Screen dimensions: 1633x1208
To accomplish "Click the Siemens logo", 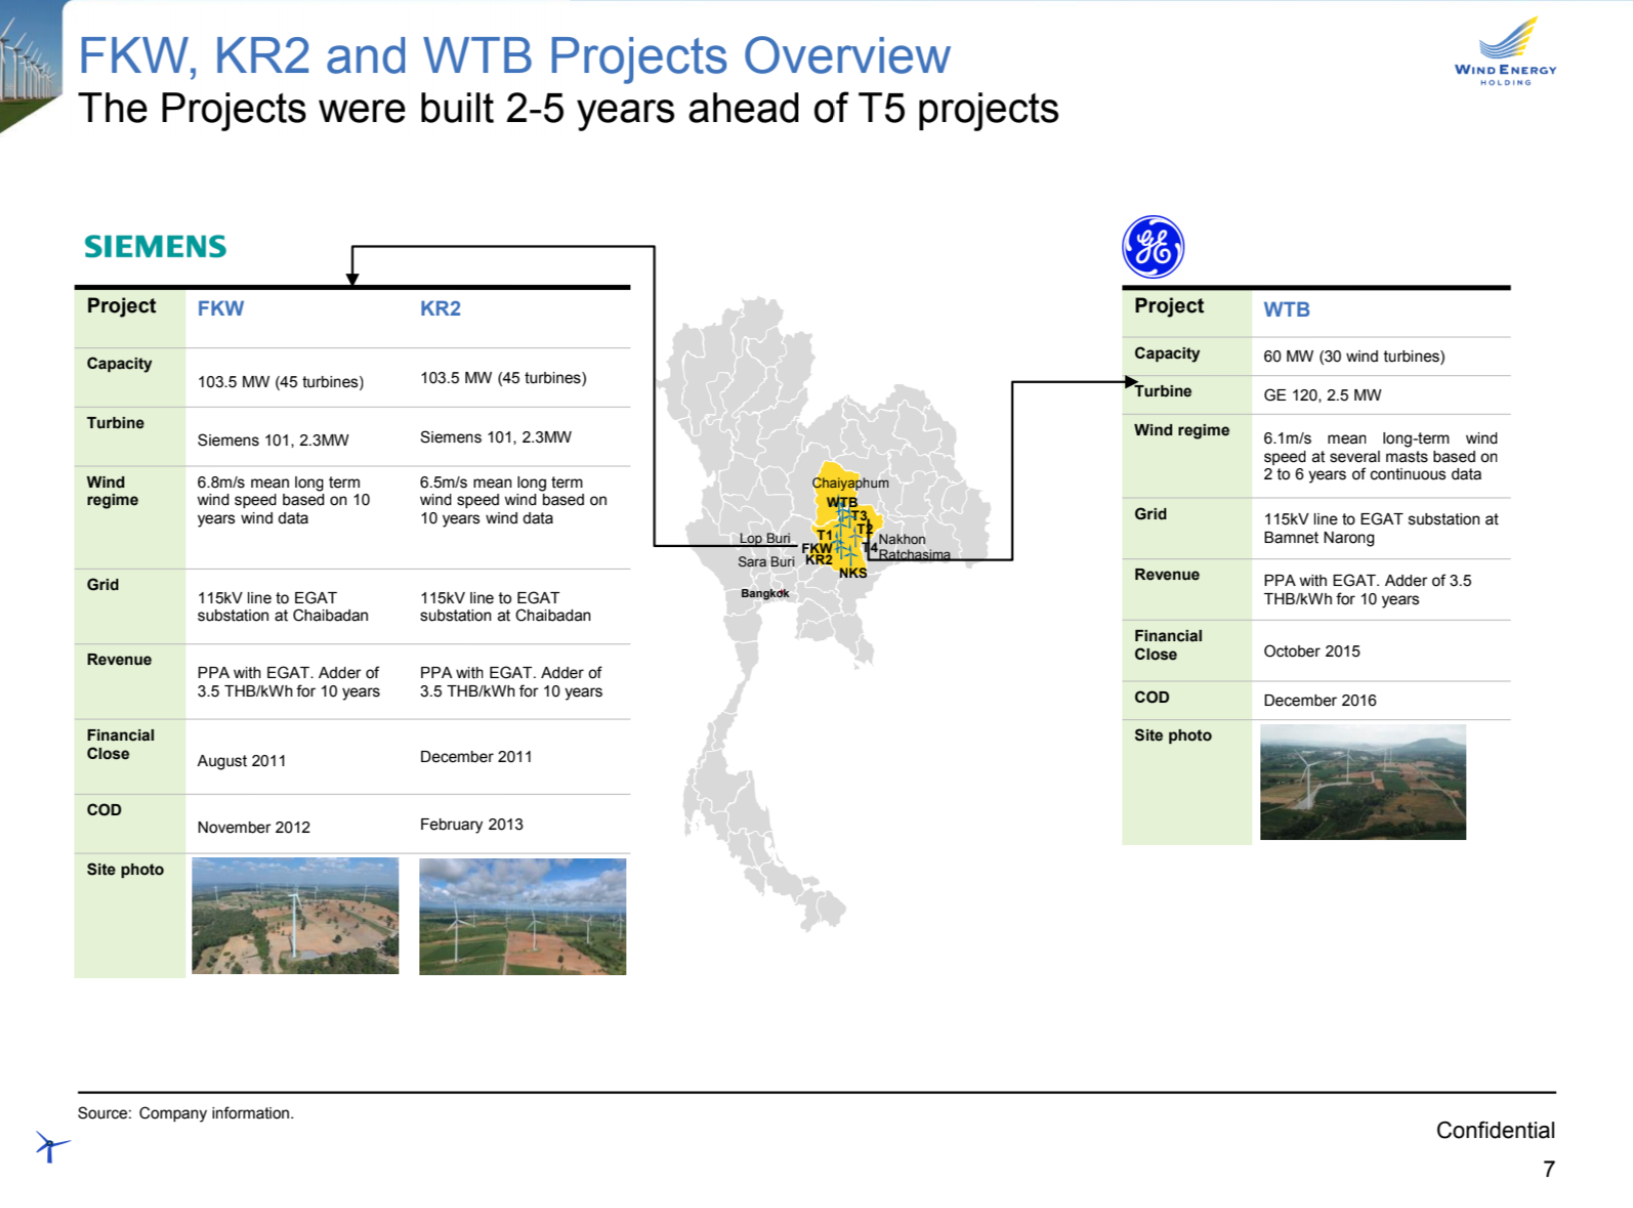I will pos(155,246).
